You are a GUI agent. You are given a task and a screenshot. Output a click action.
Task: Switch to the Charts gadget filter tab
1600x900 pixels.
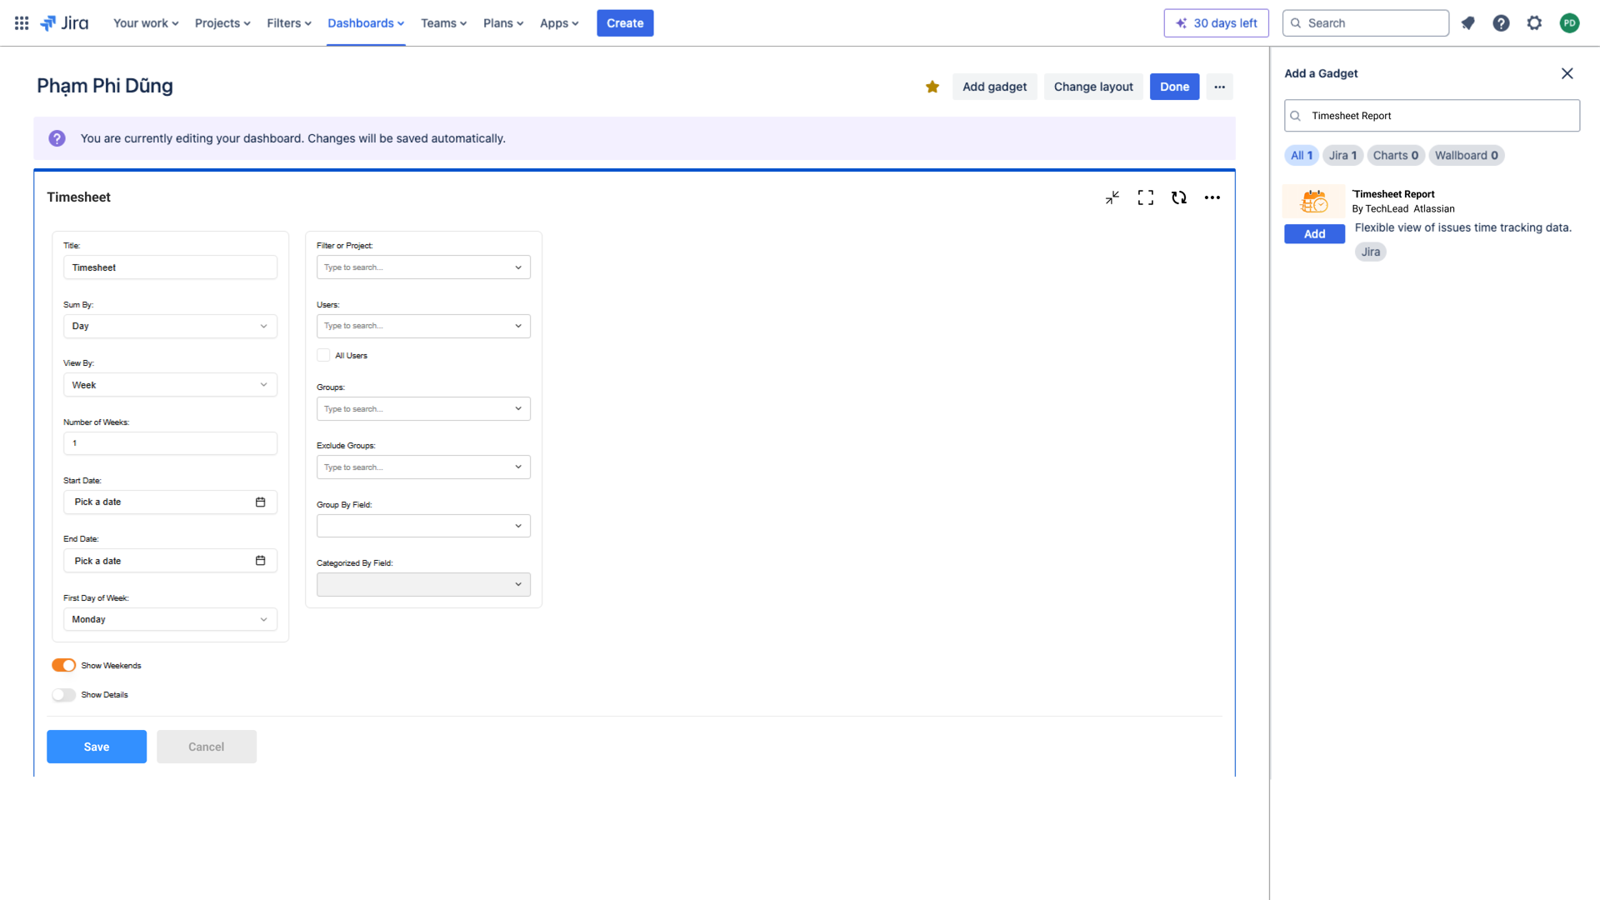[1395, 155]
